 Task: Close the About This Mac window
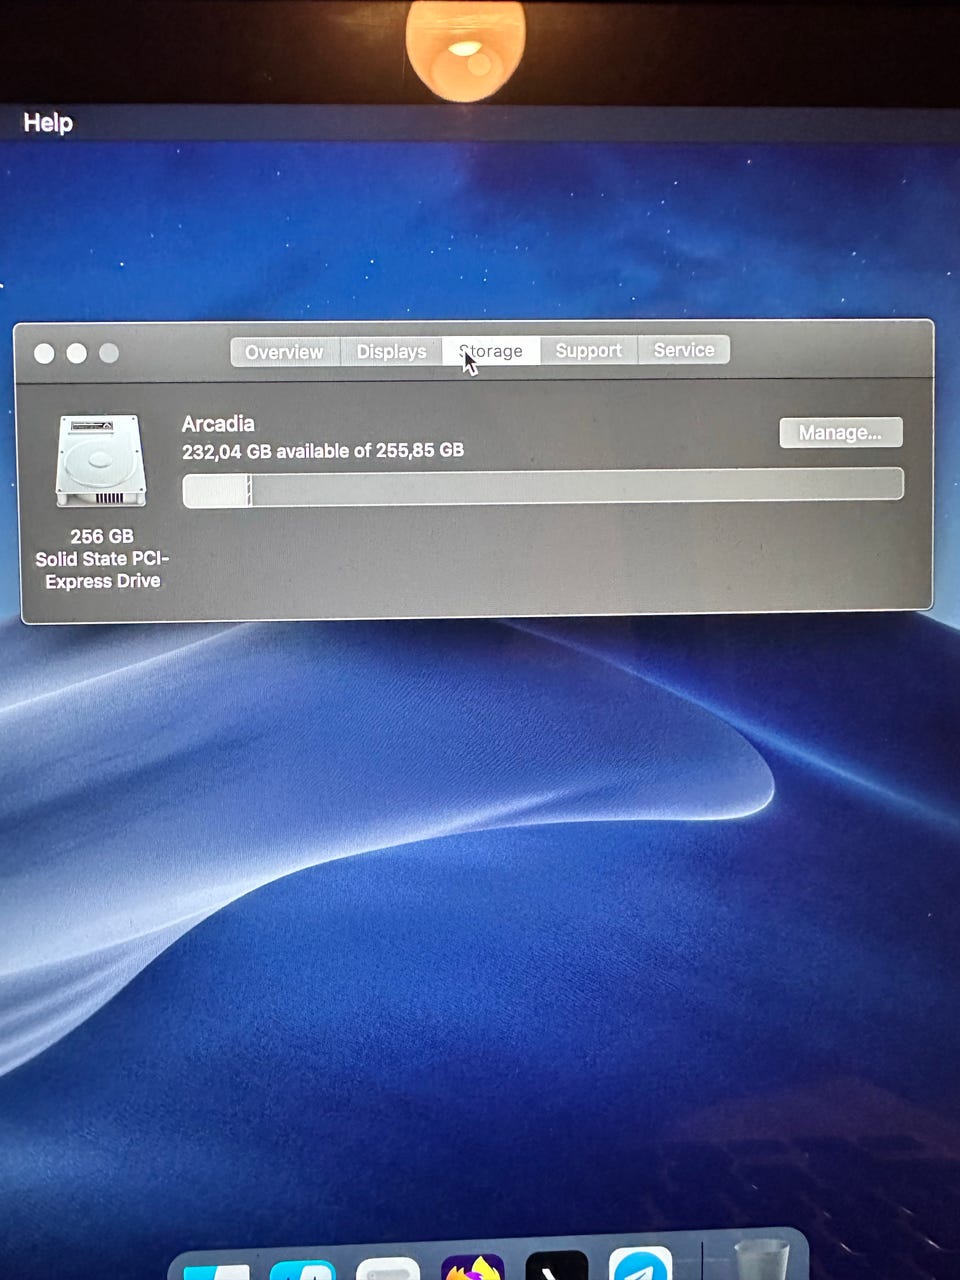point(44,353)
